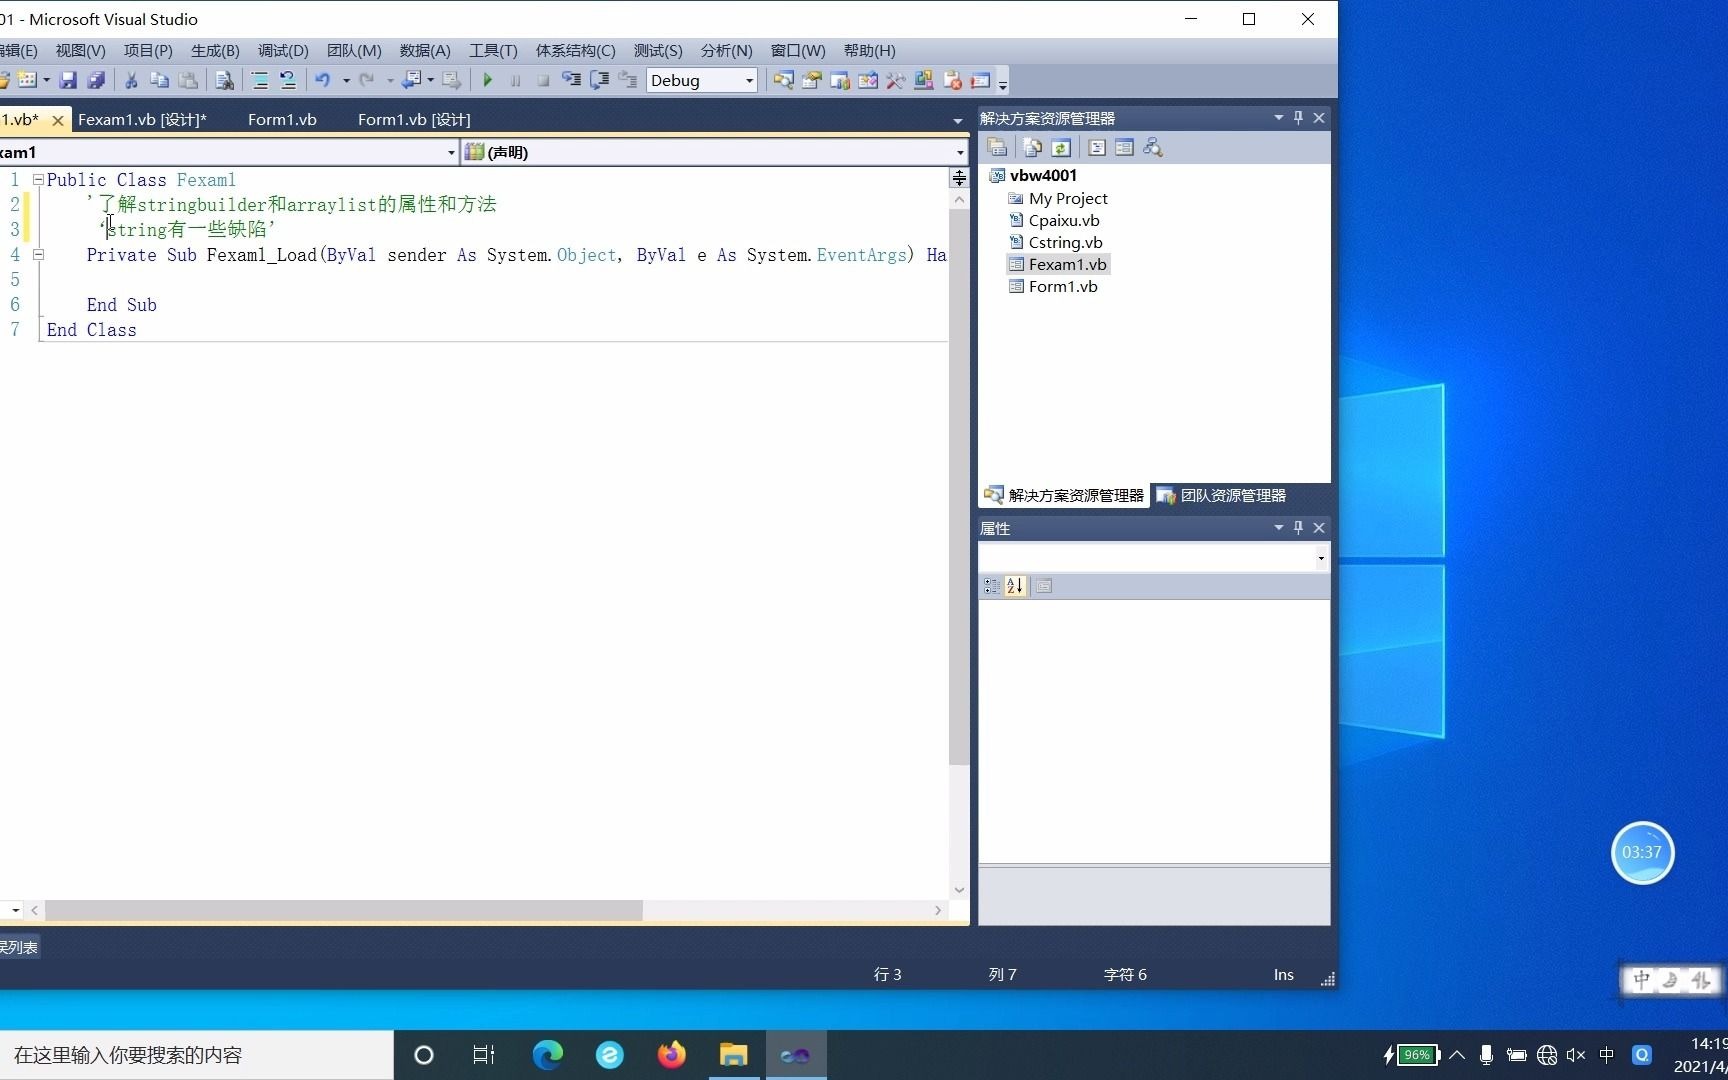Open the class name dropdown
This screenshot has width=1728, height=1080.
tap(451, 152)
